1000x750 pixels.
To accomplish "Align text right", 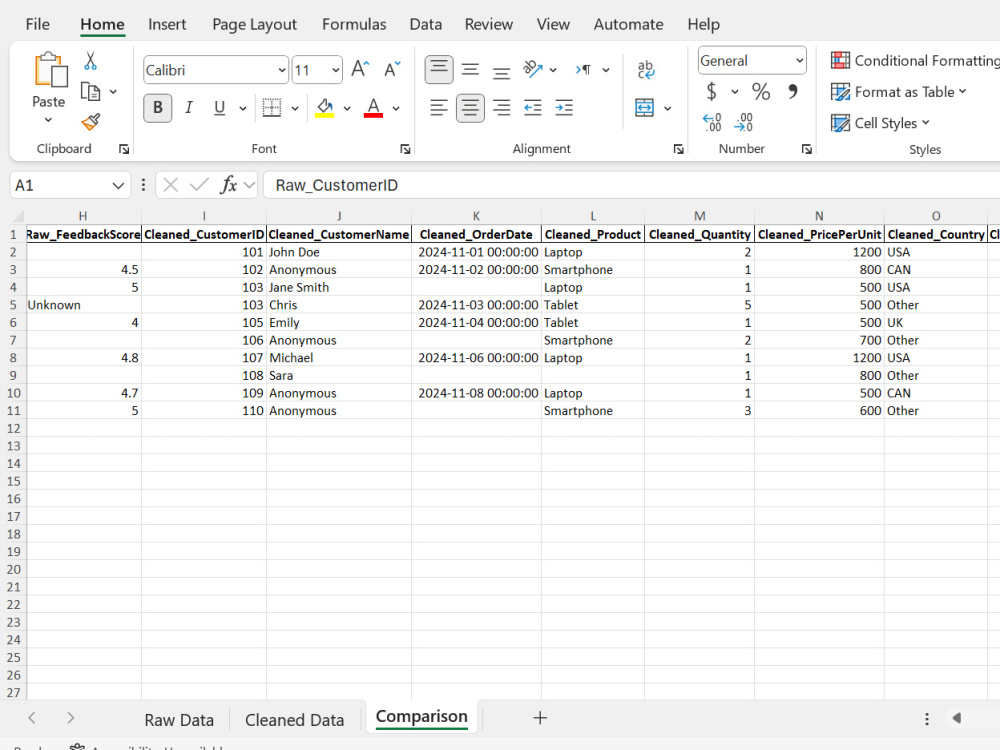I will pos(501,108).
